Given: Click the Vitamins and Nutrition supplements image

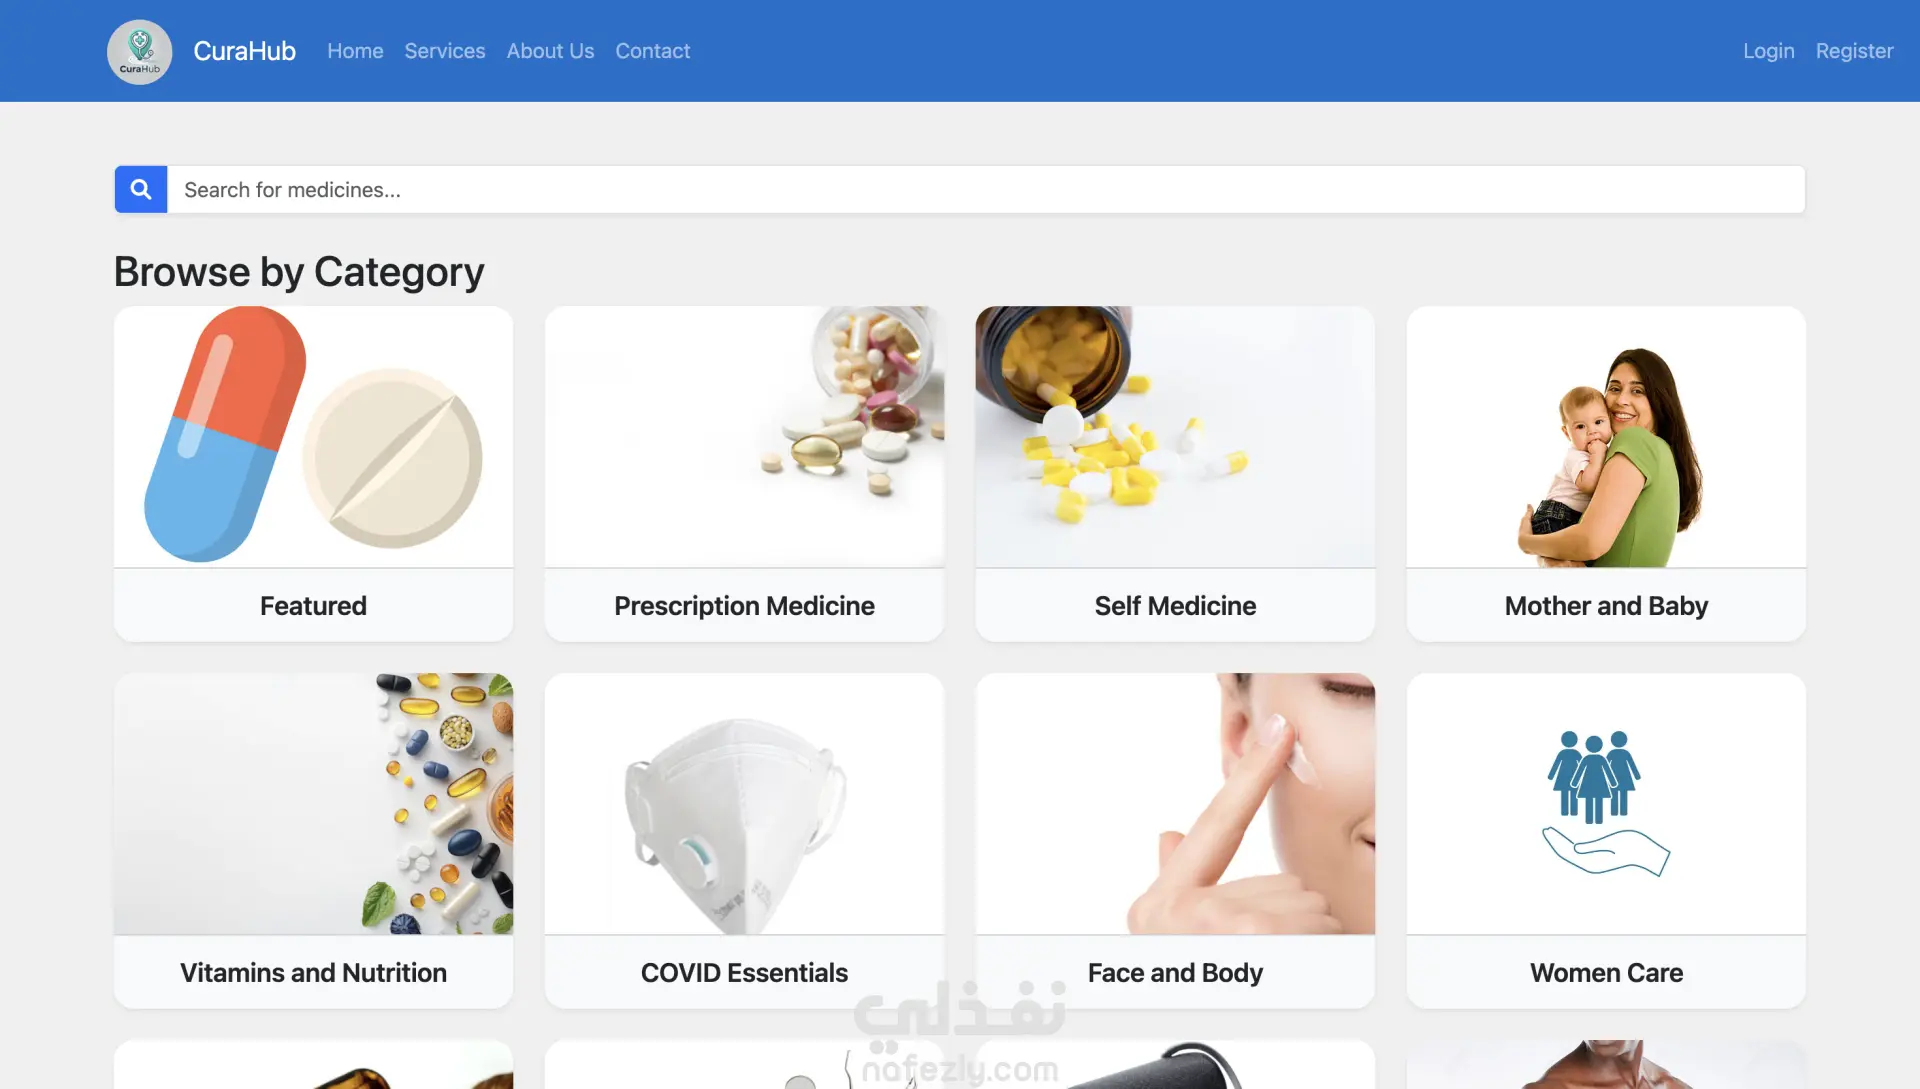Looking at the screenshot, I should (x=313, y=803).
